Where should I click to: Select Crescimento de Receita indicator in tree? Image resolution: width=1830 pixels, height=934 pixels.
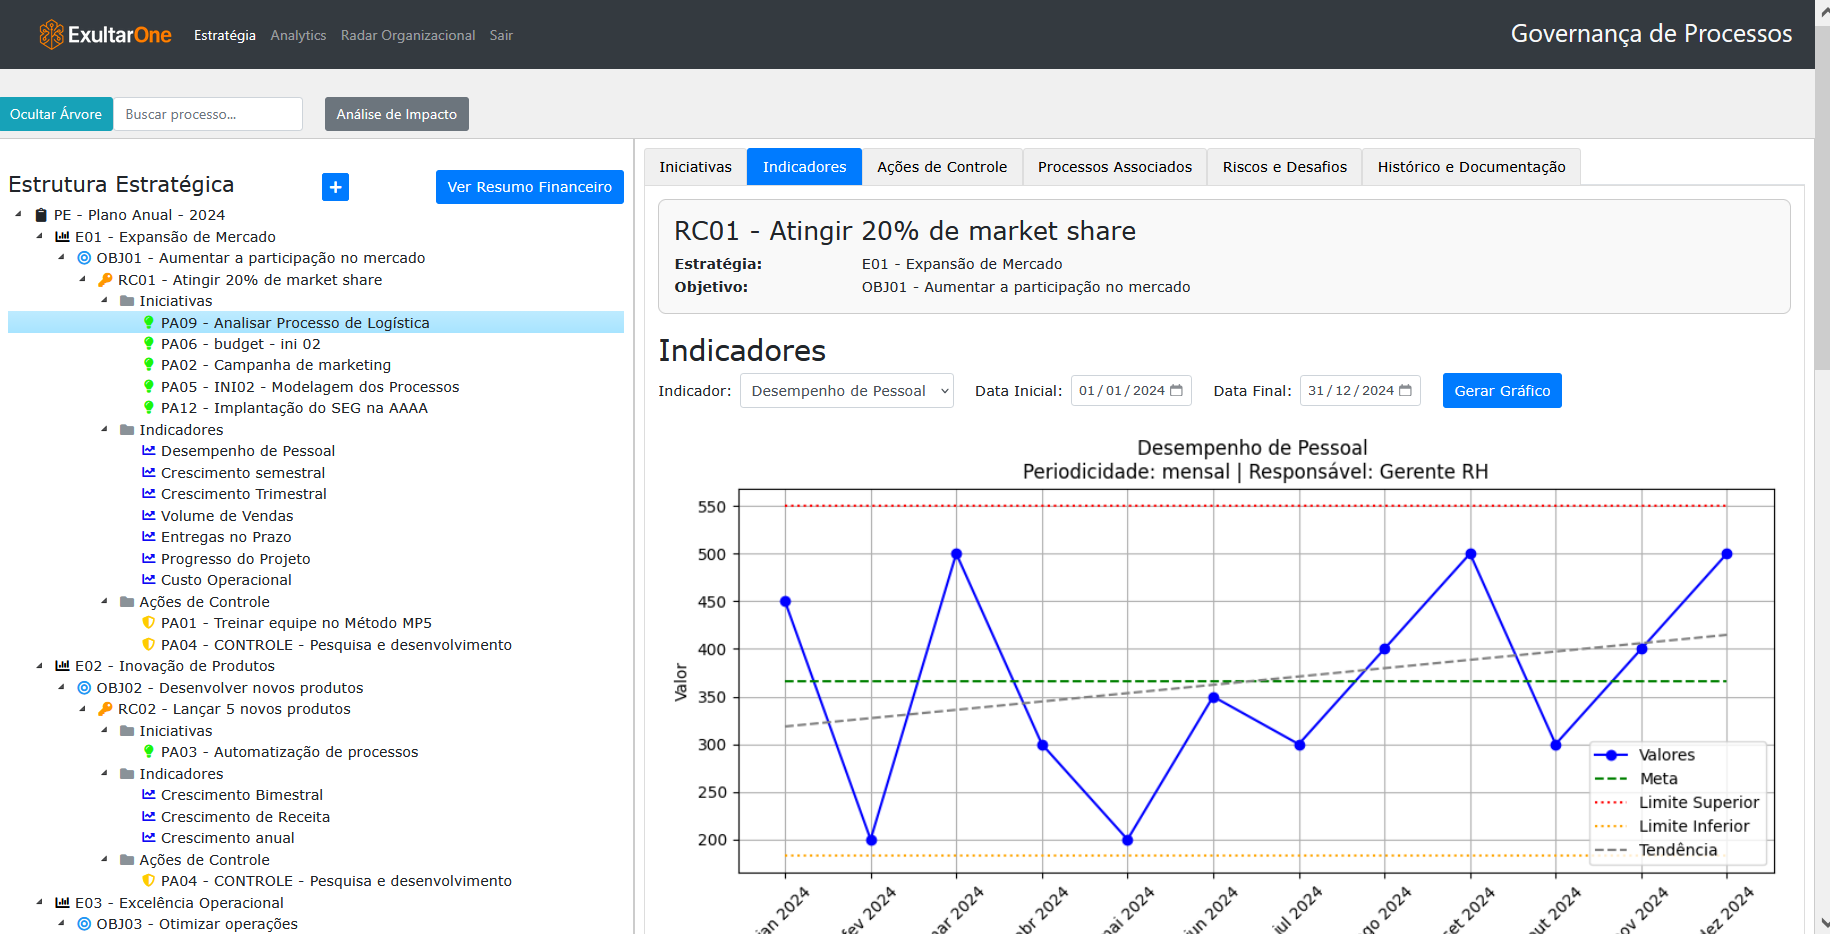[x=245, y=817]
